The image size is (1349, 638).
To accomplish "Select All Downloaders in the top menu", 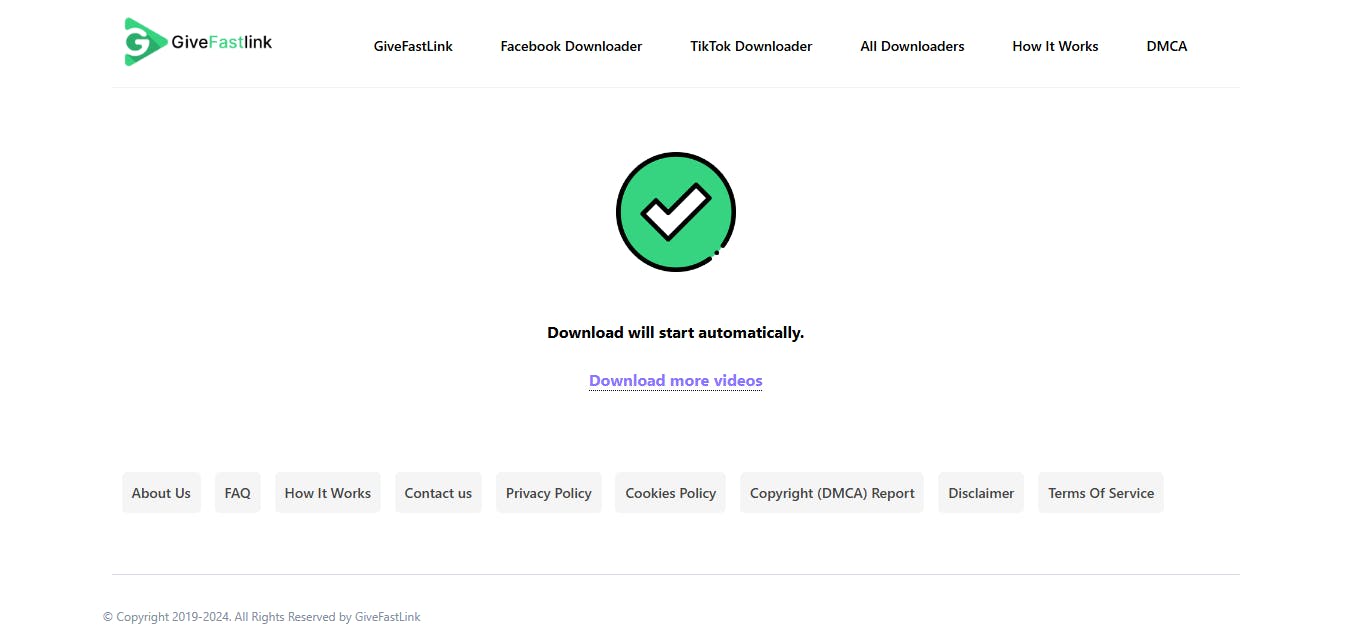I will (912, 46).
